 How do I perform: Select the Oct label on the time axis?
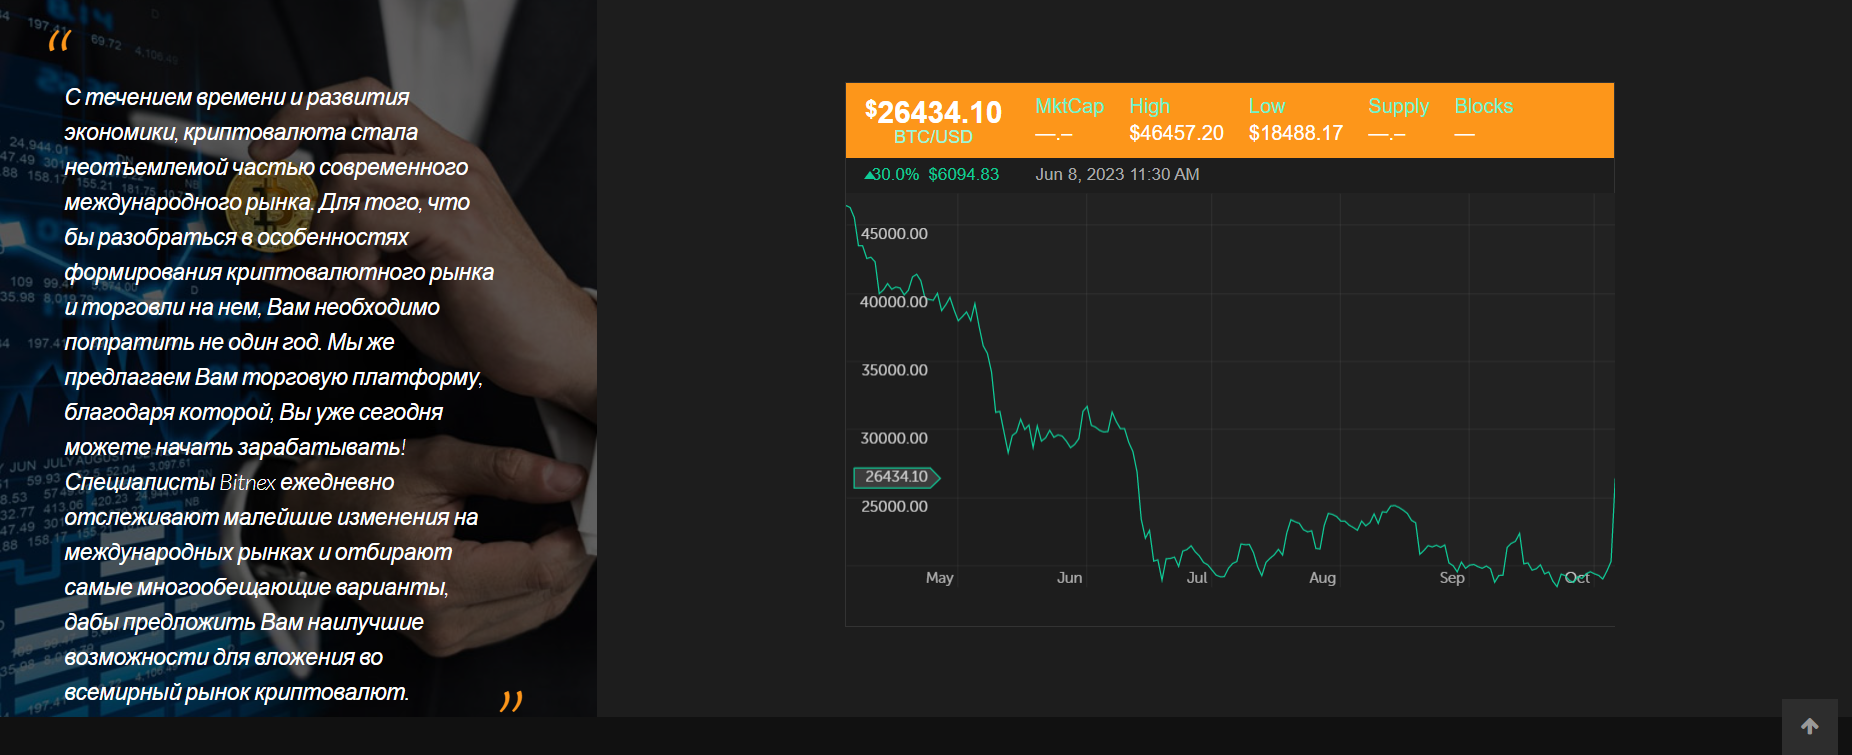coord(1578,577)
